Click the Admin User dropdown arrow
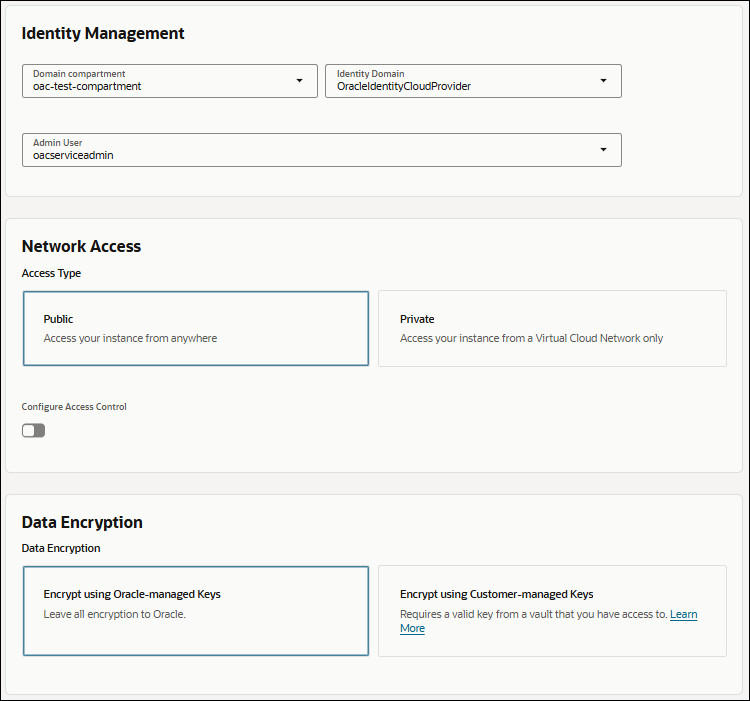The width and height of the screenshot is (750, 701). point(603,150)
